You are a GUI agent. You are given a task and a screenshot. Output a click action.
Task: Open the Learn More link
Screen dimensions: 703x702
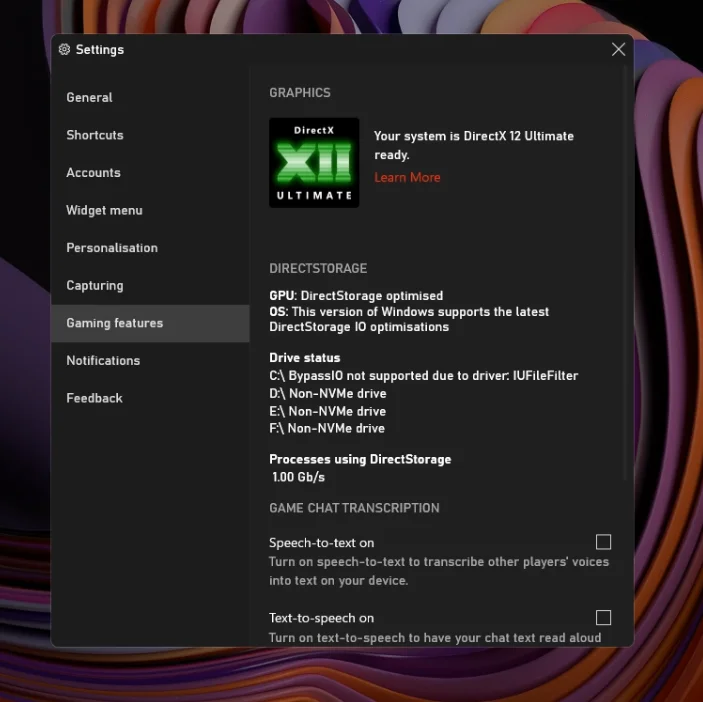coord(407,178)
